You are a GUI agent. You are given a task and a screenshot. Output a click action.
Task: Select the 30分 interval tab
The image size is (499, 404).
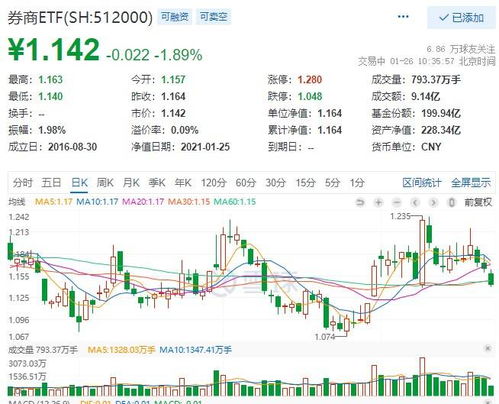point(276,183)
